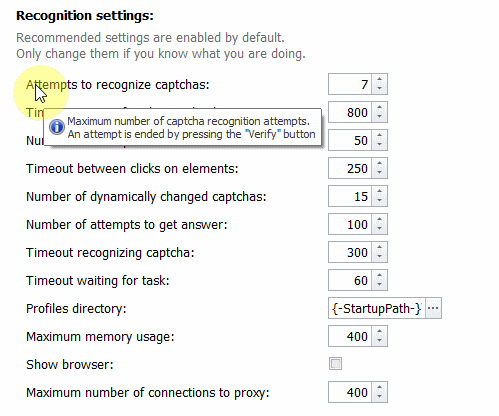Decrease Maximum memory usage value

[379, 341]
